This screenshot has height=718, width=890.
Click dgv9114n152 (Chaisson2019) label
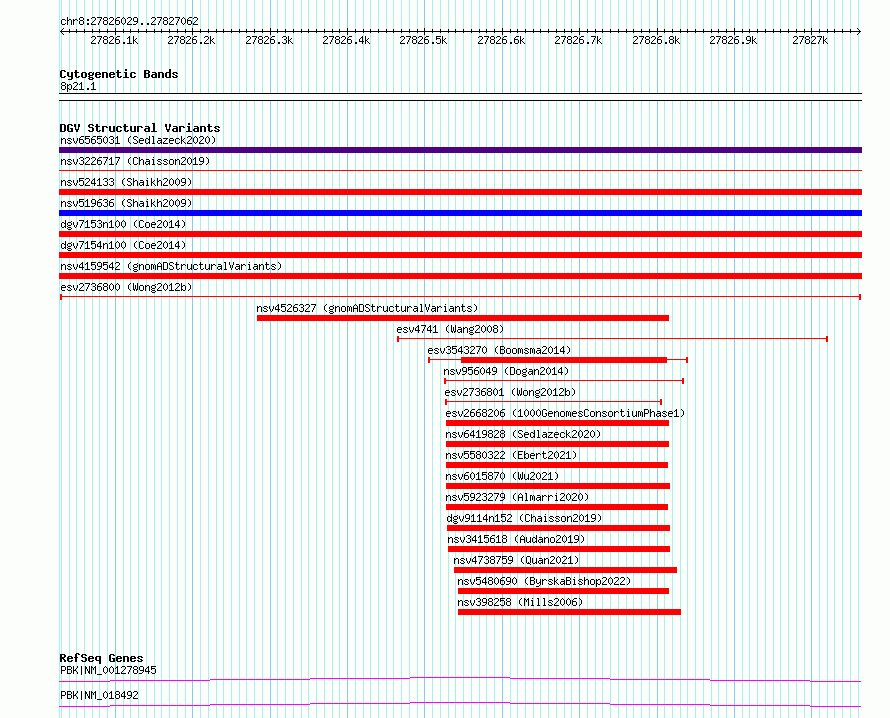(524, 518)
